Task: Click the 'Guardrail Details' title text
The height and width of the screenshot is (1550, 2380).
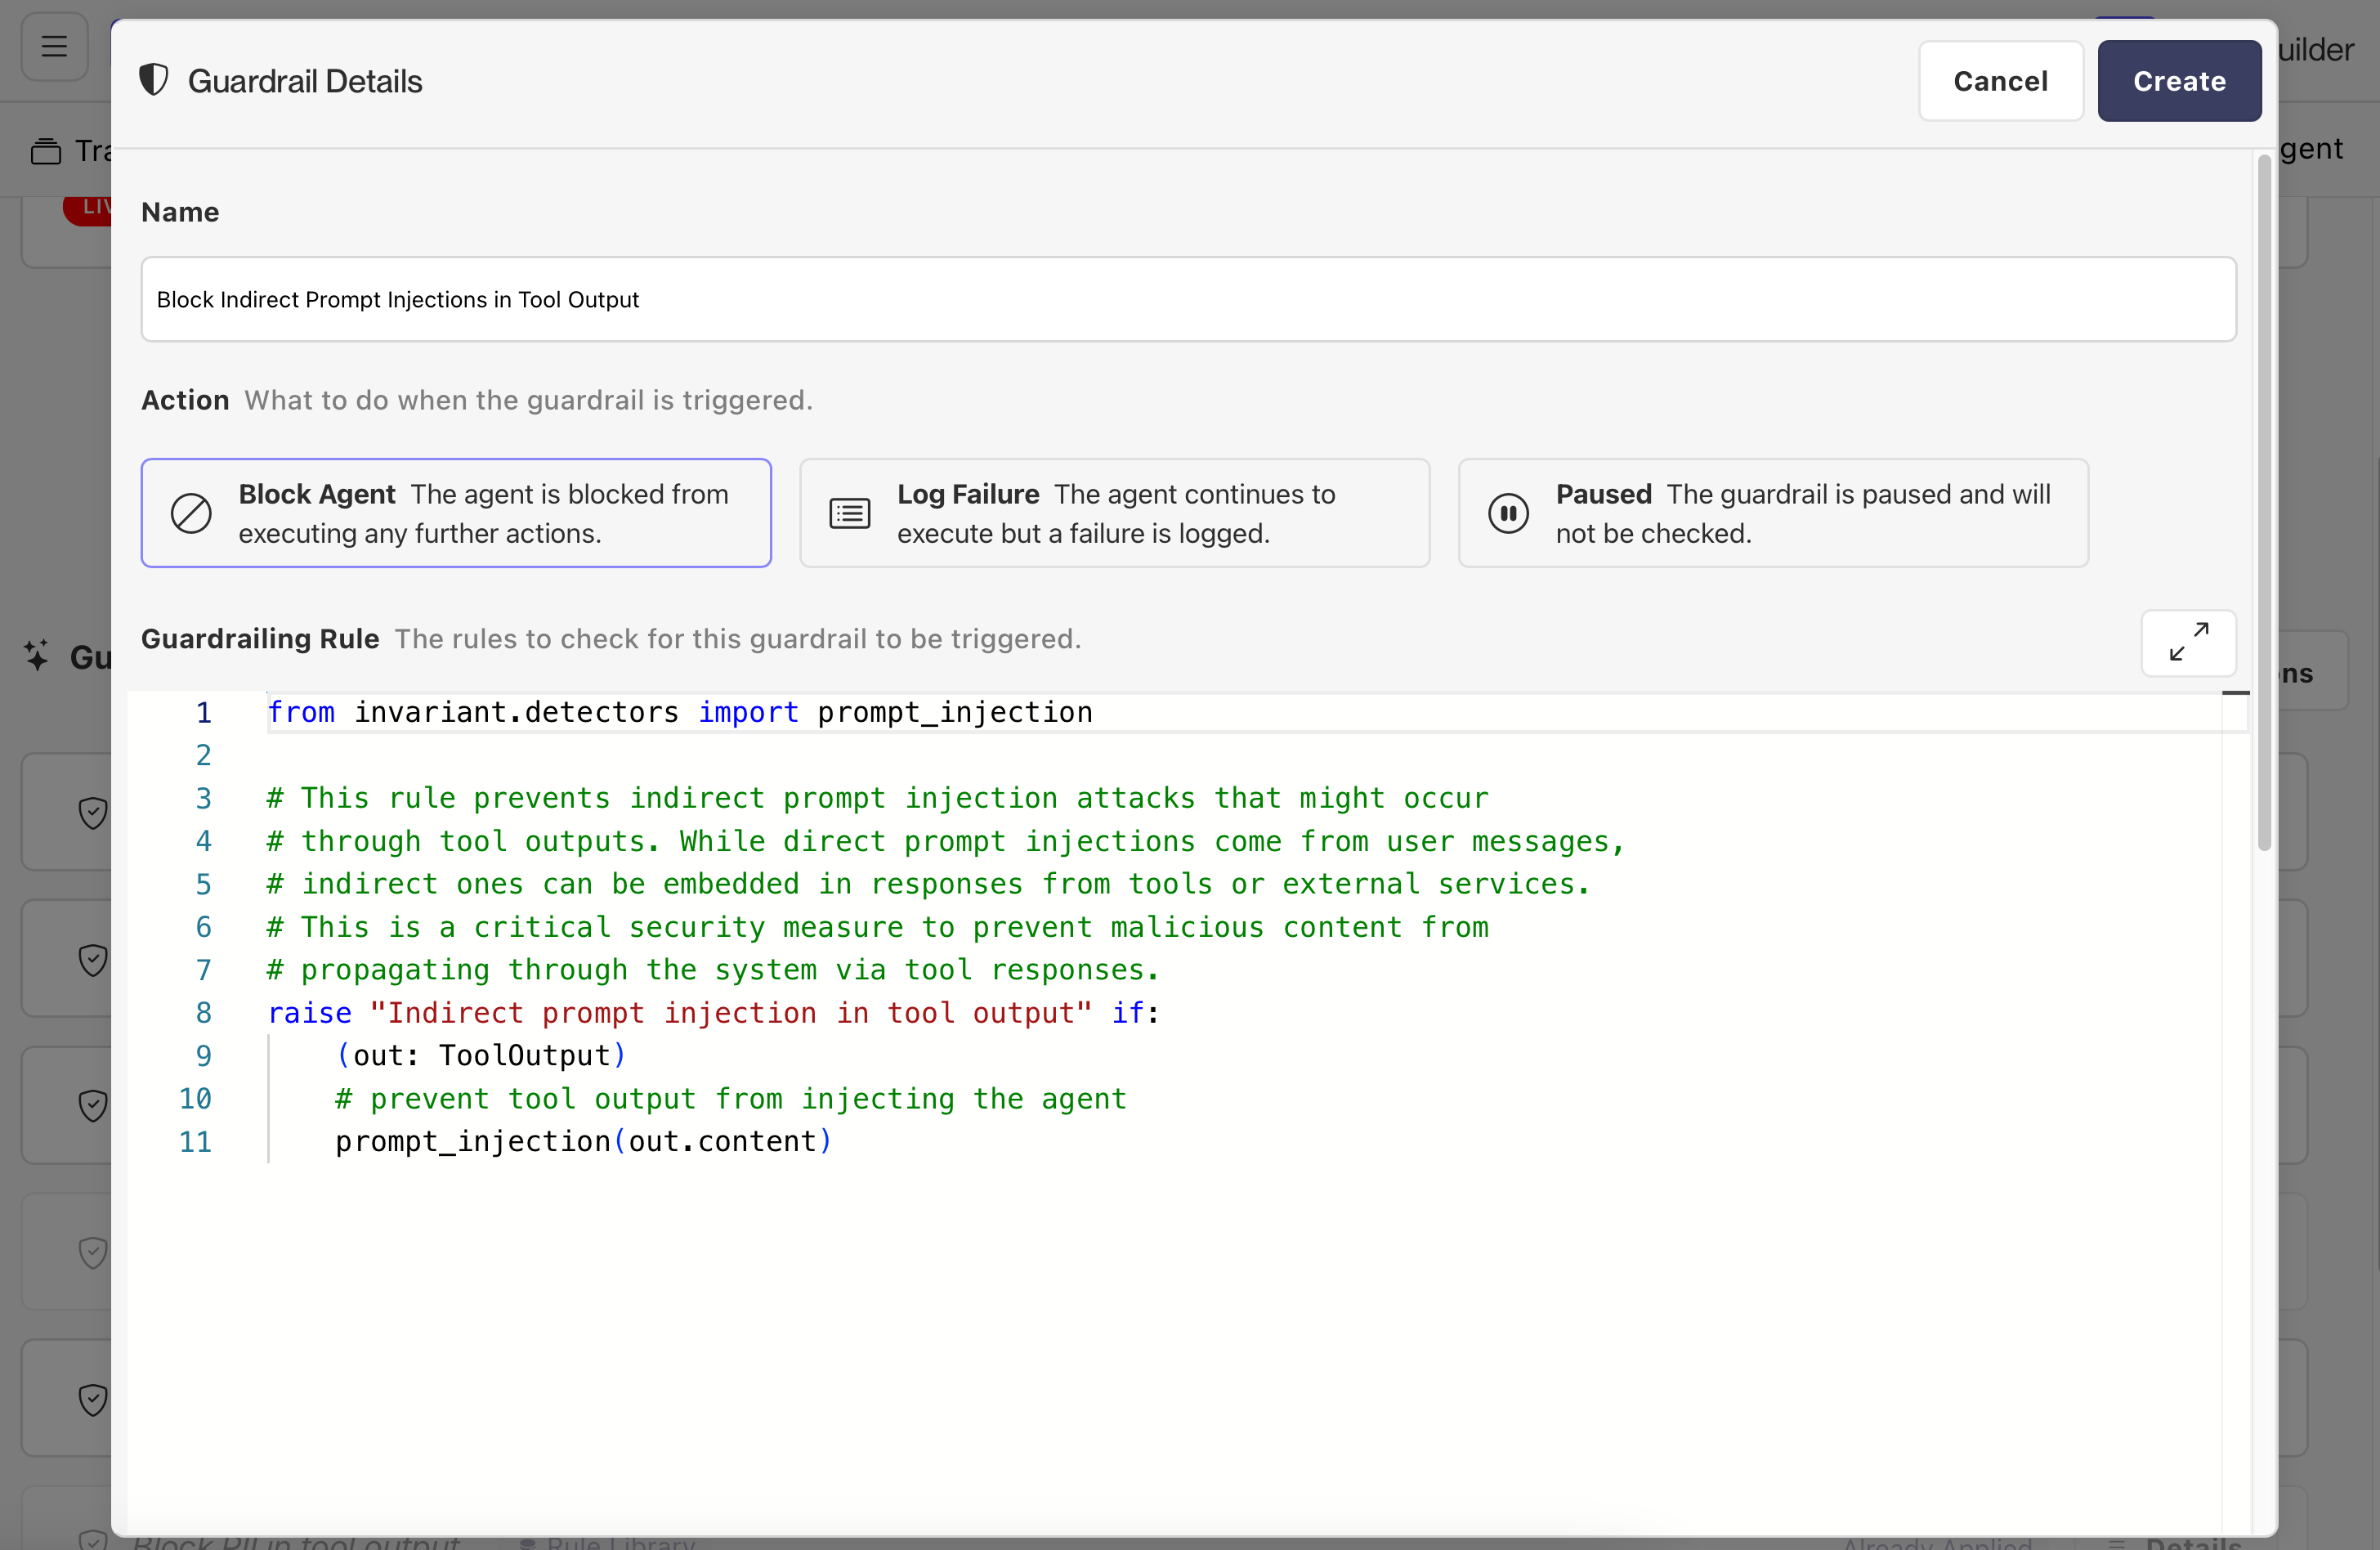Action: (305, 81)
